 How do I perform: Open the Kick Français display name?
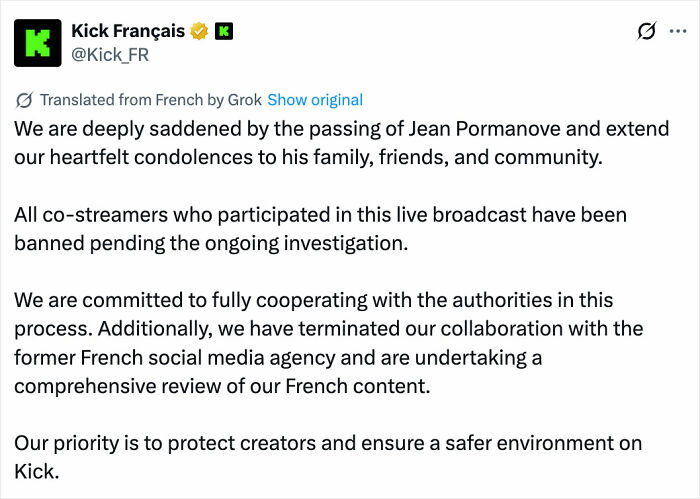point(128,31)
